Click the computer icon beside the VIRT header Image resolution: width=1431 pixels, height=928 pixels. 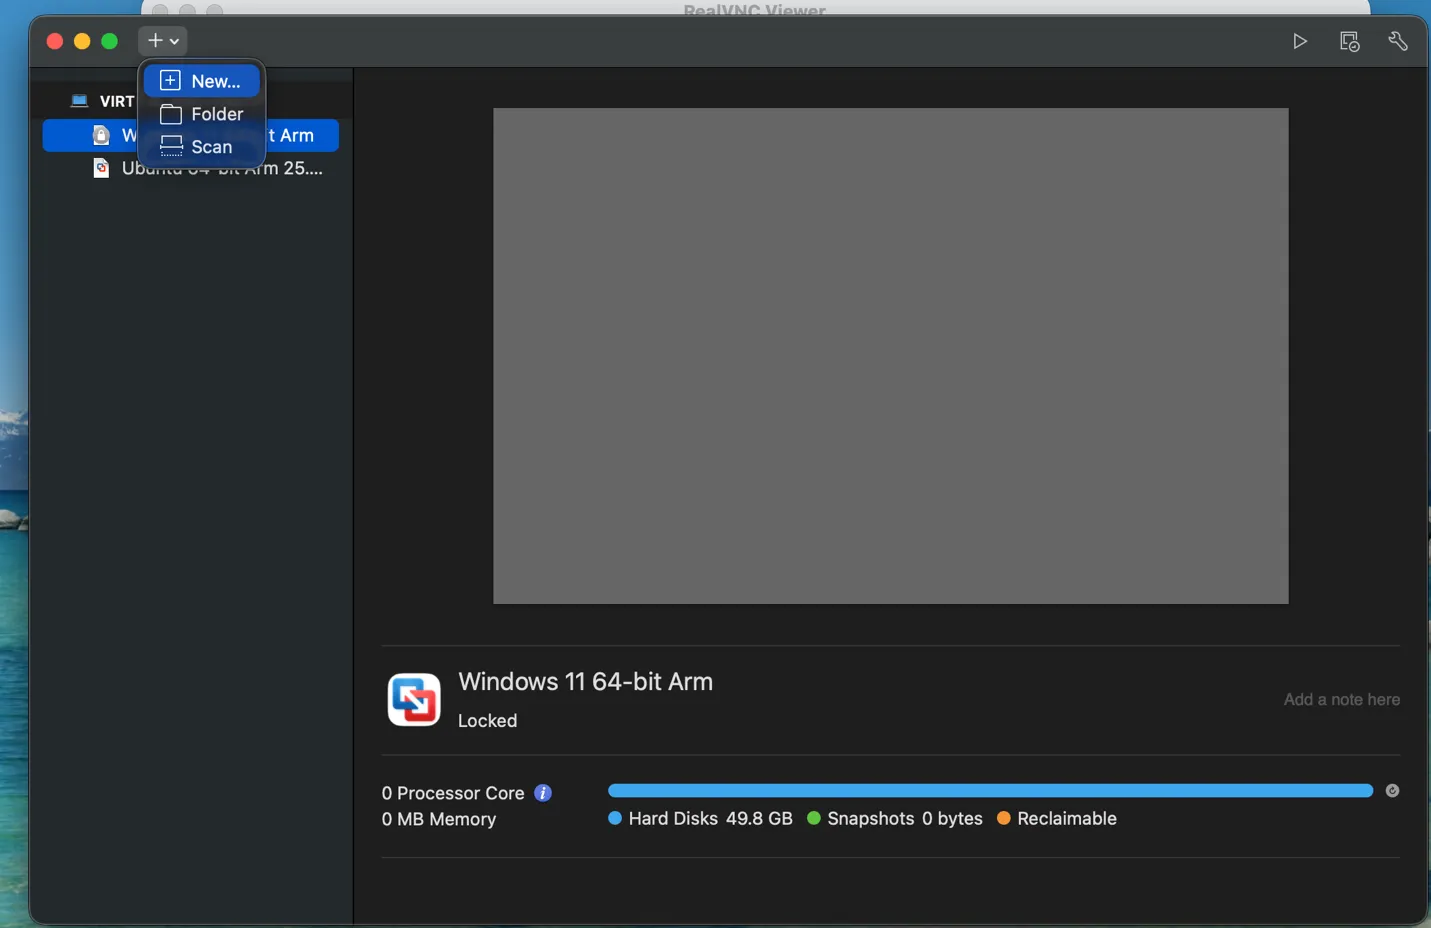click(x=80, y=101)
